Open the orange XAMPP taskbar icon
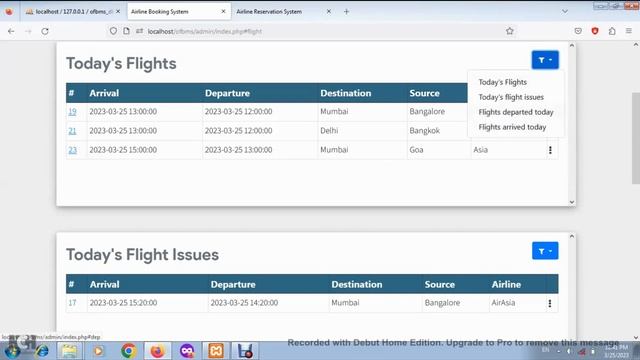This screenshot has height=360, width=640. click(x=216, y=351)
